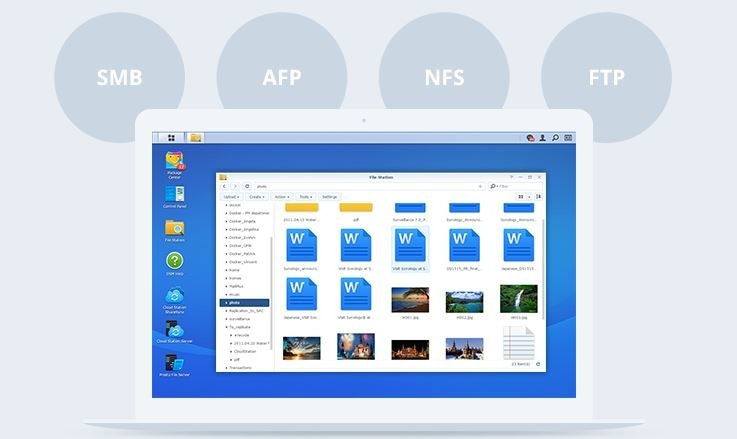Open the Upload dropdown menu
737x439 pixels.
pyautogui.click(x=231, y=197)
